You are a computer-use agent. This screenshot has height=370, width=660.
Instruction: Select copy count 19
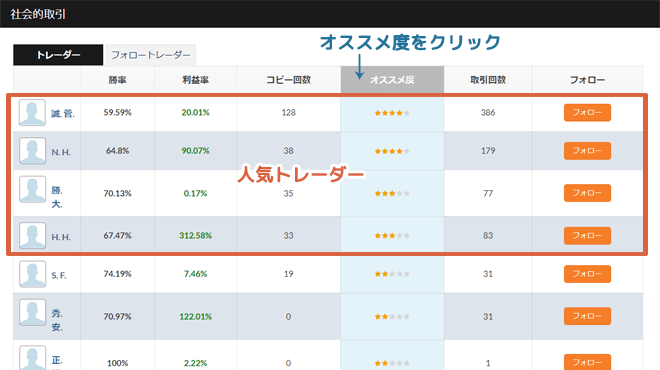(x=288, y=274)
